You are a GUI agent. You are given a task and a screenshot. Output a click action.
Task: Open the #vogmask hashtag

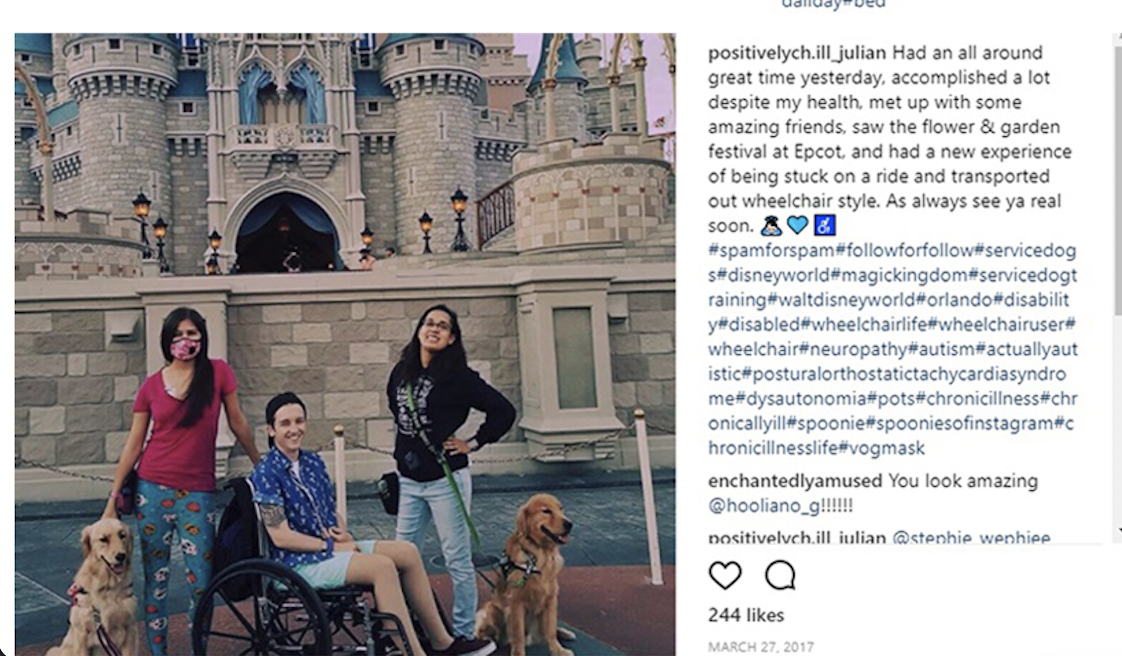coord(882,449)
